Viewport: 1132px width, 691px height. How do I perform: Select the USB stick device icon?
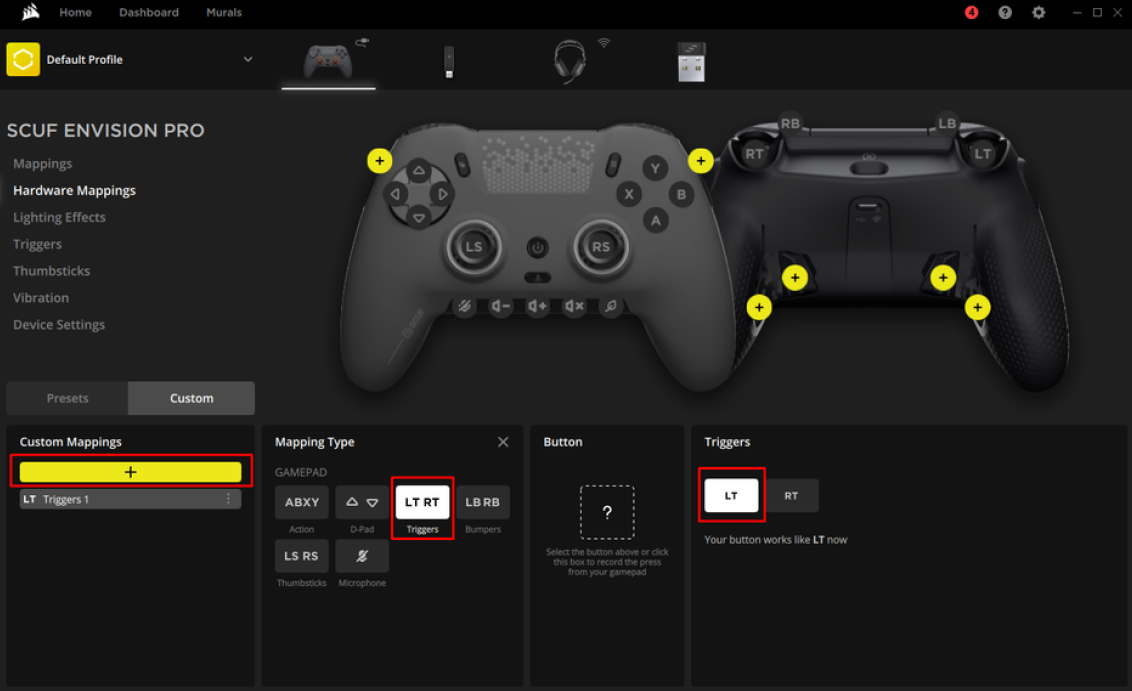(449, 61)
